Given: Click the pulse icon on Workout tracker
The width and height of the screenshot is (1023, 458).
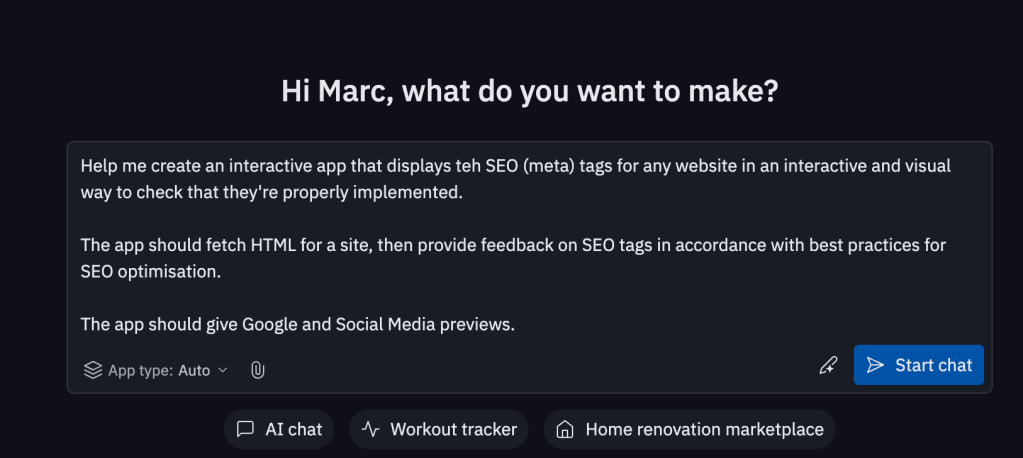Looking at the screenshot, I should click(370, 429).
